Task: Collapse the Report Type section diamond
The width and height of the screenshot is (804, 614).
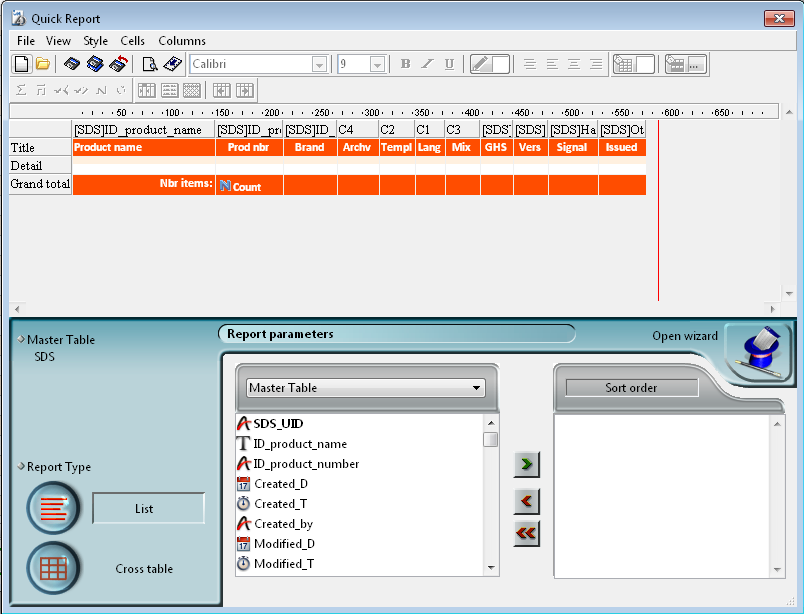Action: 21,466
